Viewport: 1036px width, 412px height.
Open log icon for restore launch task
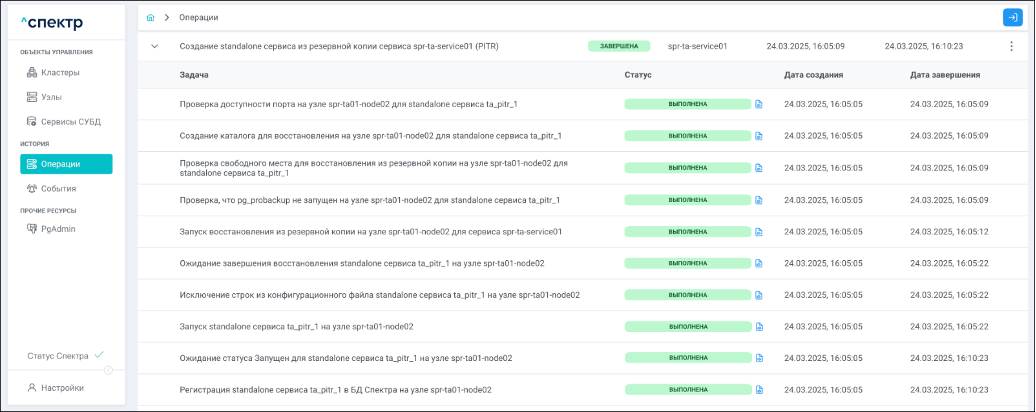pyautogui.click(x=759, y=232)
